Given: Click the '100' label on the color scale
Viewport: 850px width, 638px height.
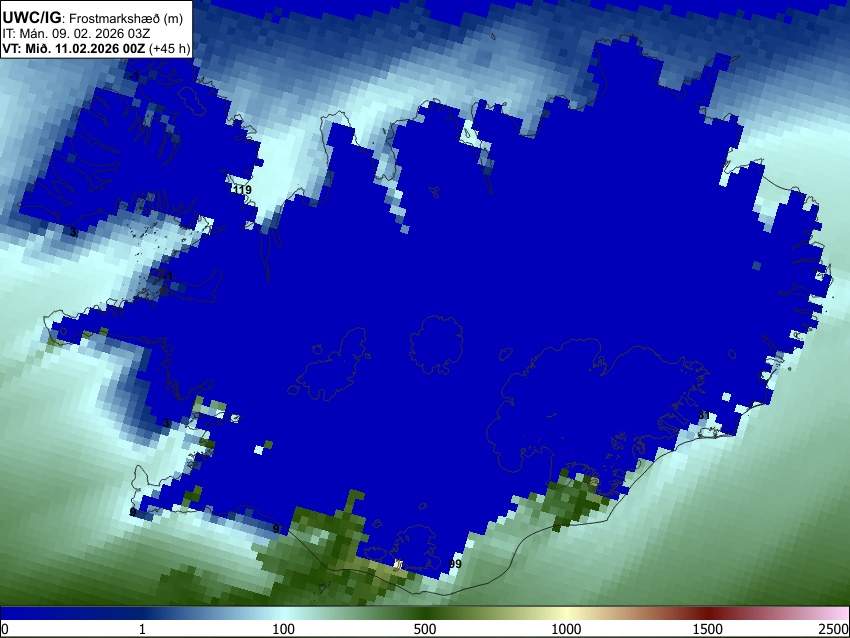Looking at the screenshot, I should (284, 629).
